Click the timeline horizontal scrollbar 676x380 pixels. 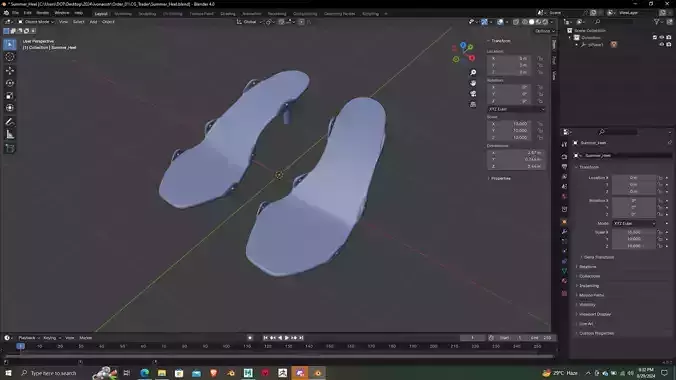(280, 357)
